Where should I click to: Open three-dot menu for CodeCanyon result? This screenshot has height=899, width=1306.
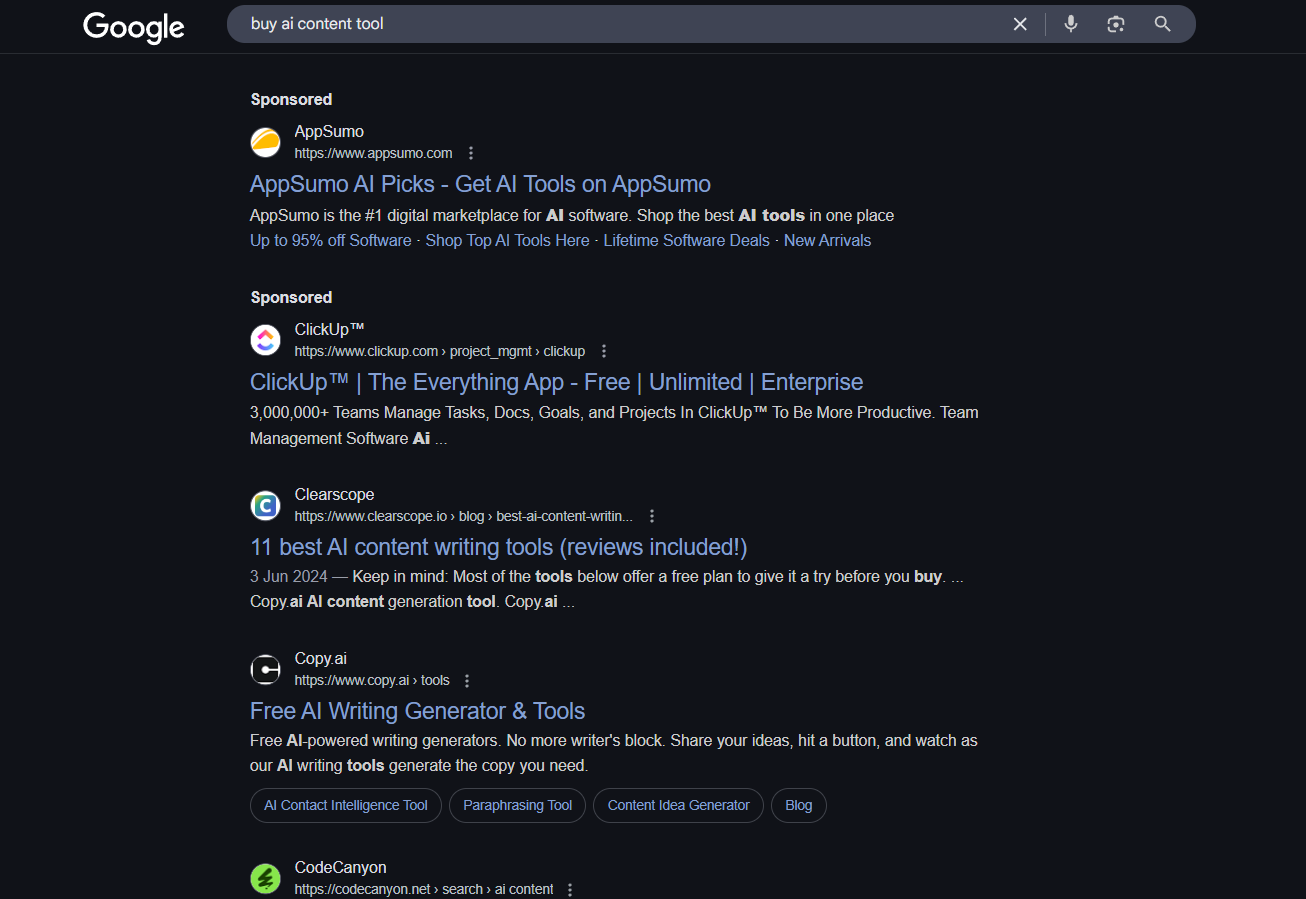point(570,889)
